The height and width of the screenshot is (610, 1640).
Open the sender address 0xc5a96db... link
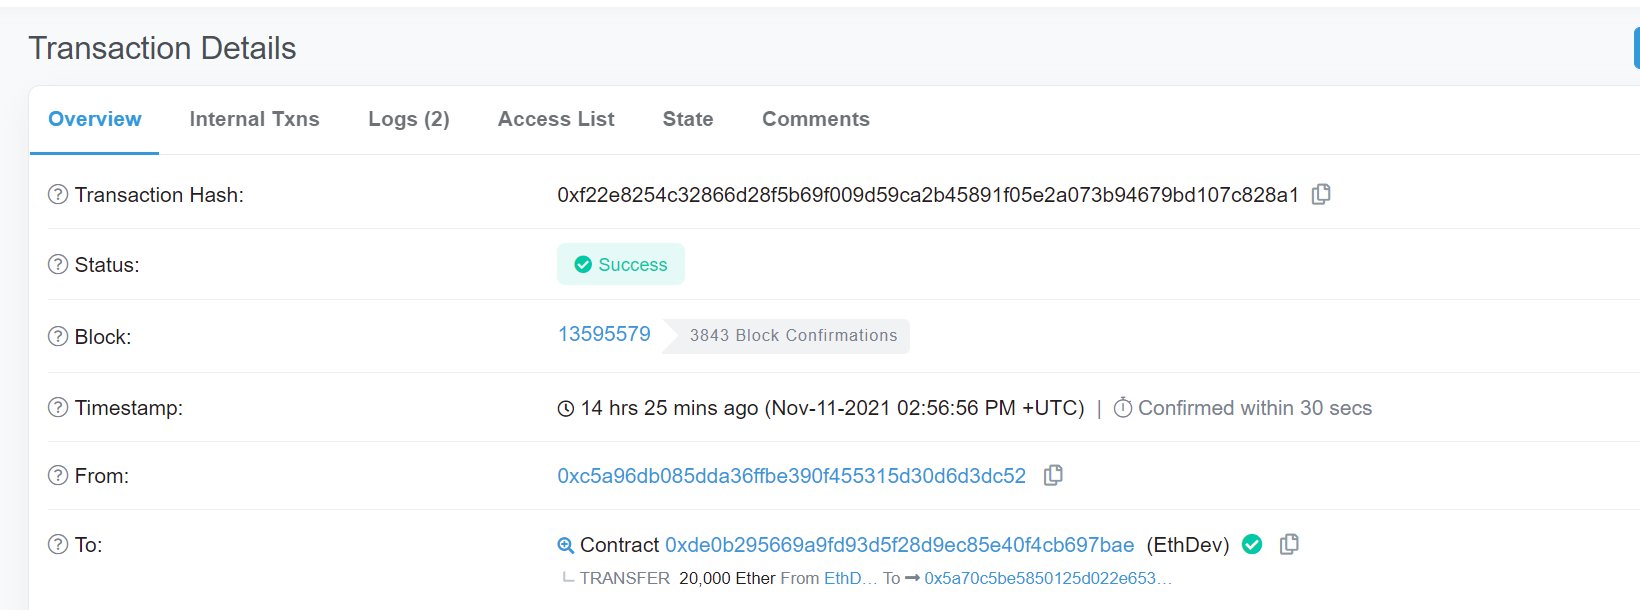click(791, 476)
